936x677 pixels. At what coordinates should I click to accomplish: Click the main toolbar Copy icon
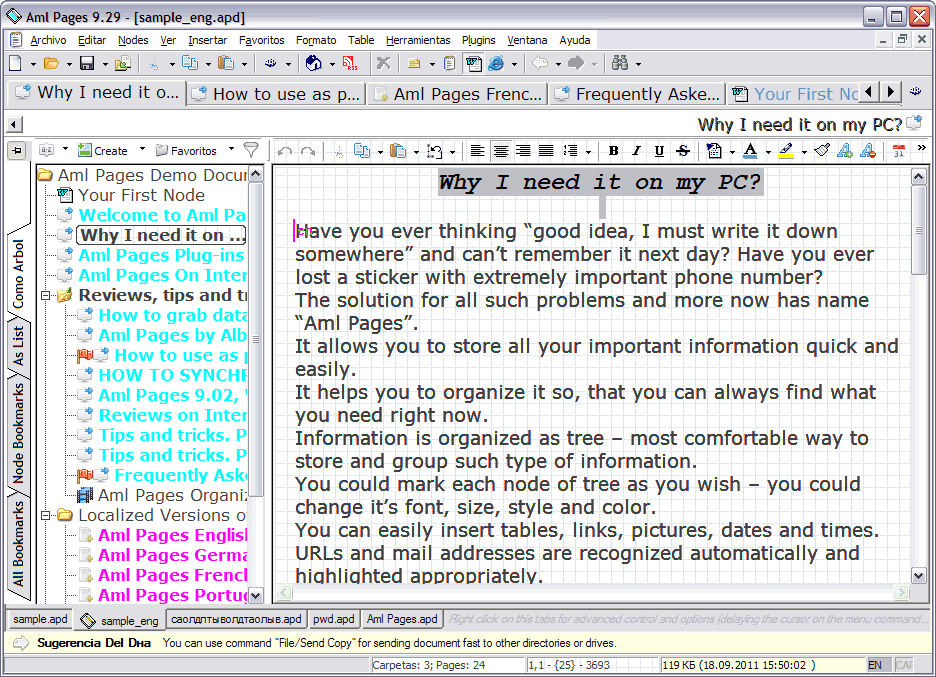[190, 63]
